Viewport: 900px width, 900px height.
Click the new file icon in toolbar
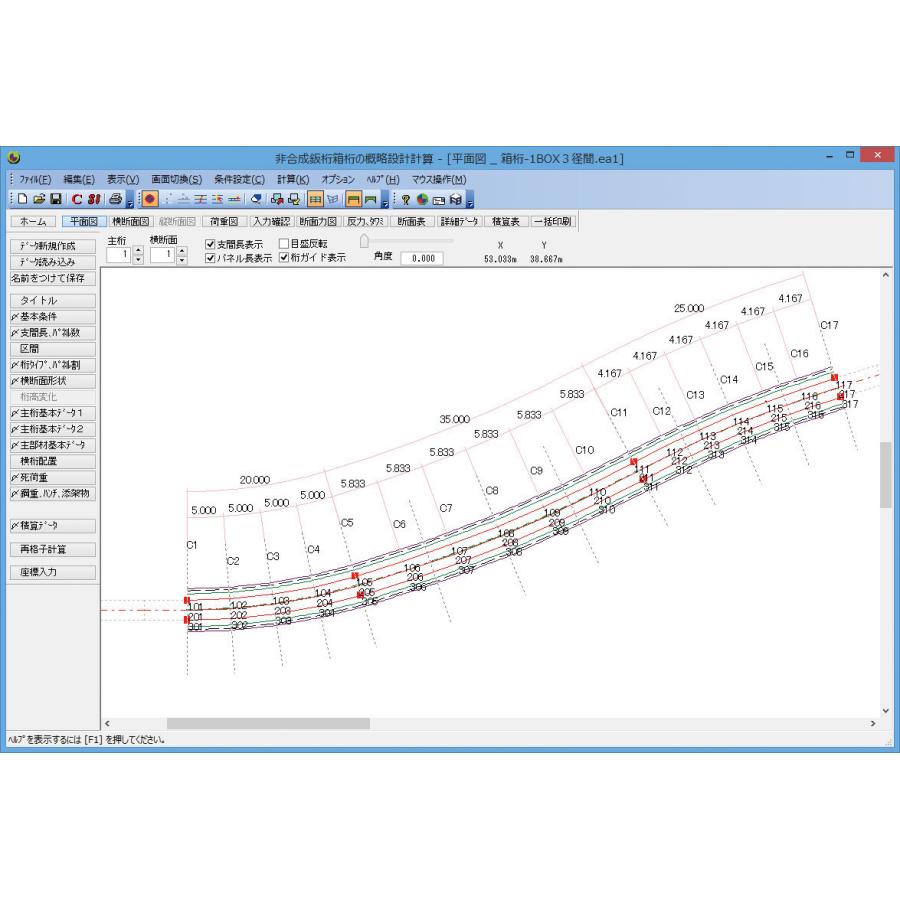pyautogui.click(x=22, y=199)
